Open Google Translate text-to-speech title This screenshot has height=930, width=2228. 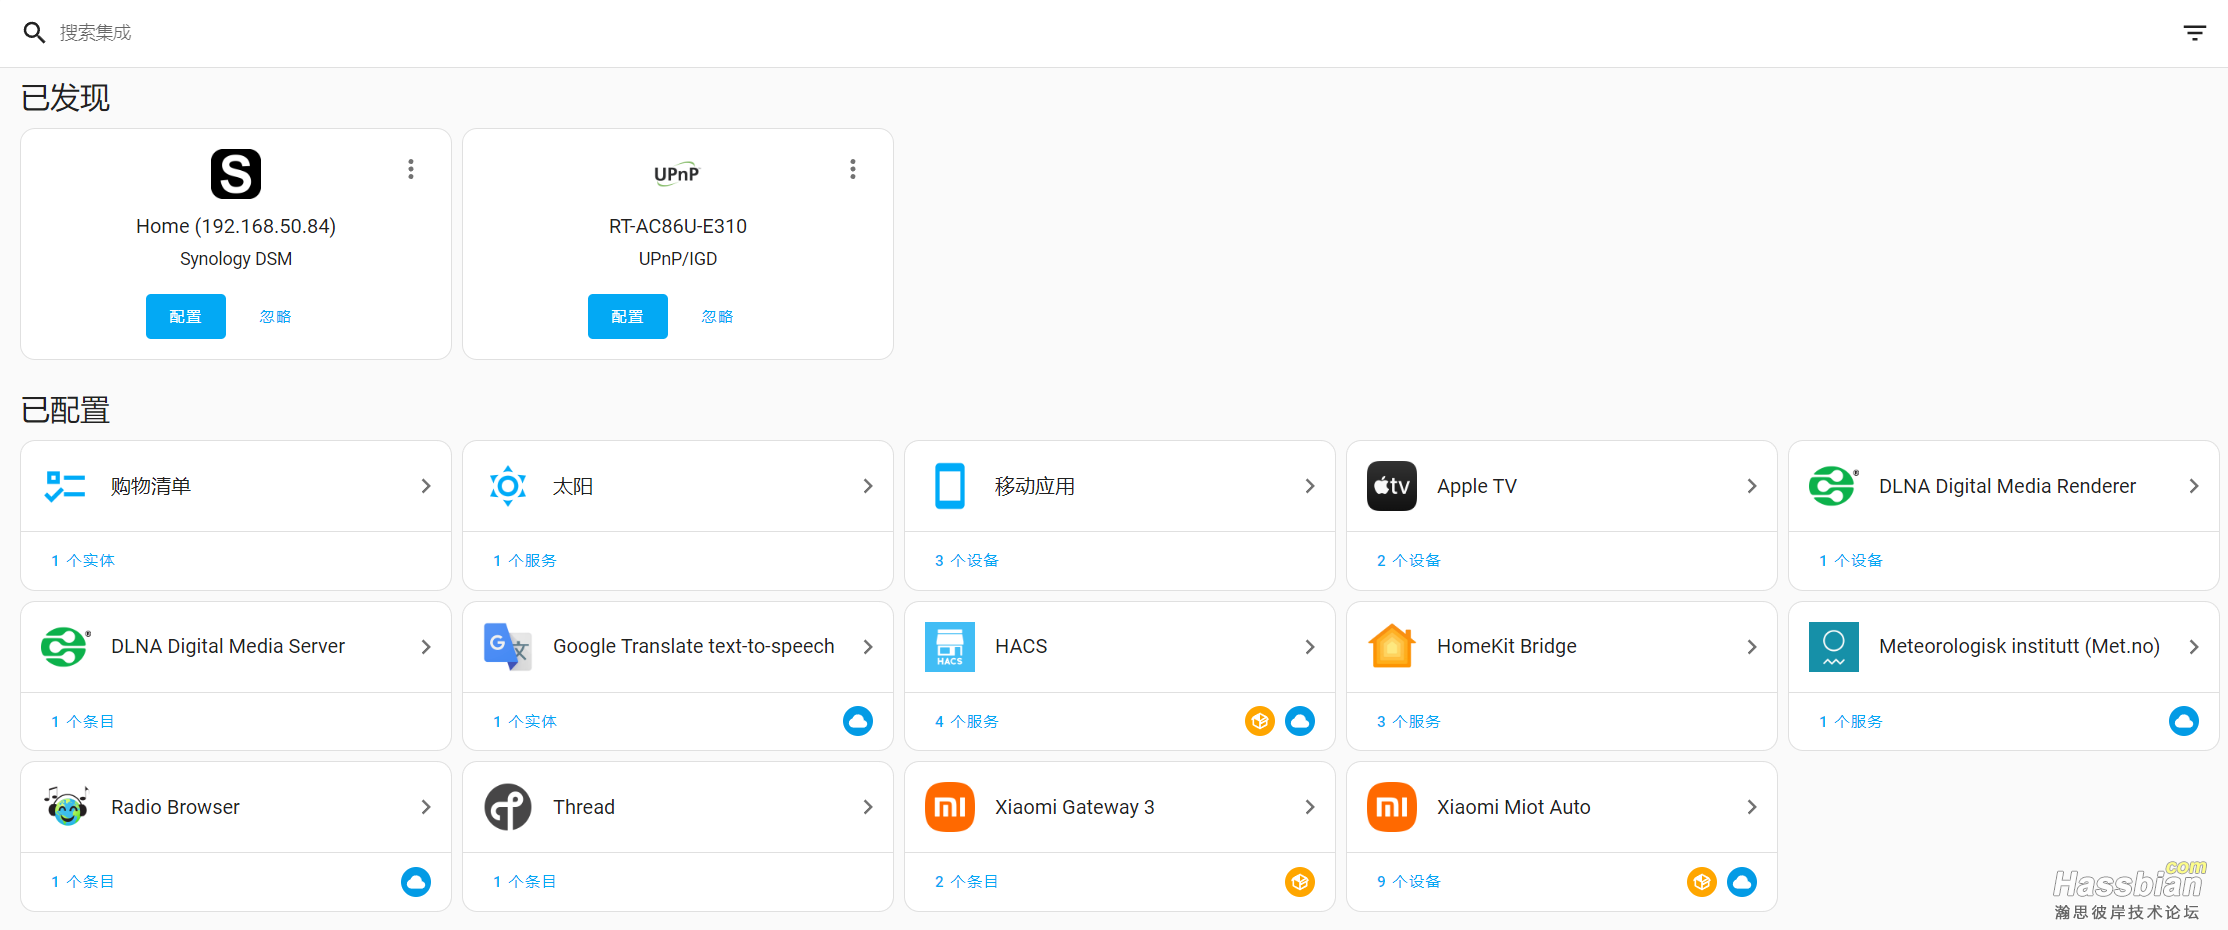coord(693,647)
